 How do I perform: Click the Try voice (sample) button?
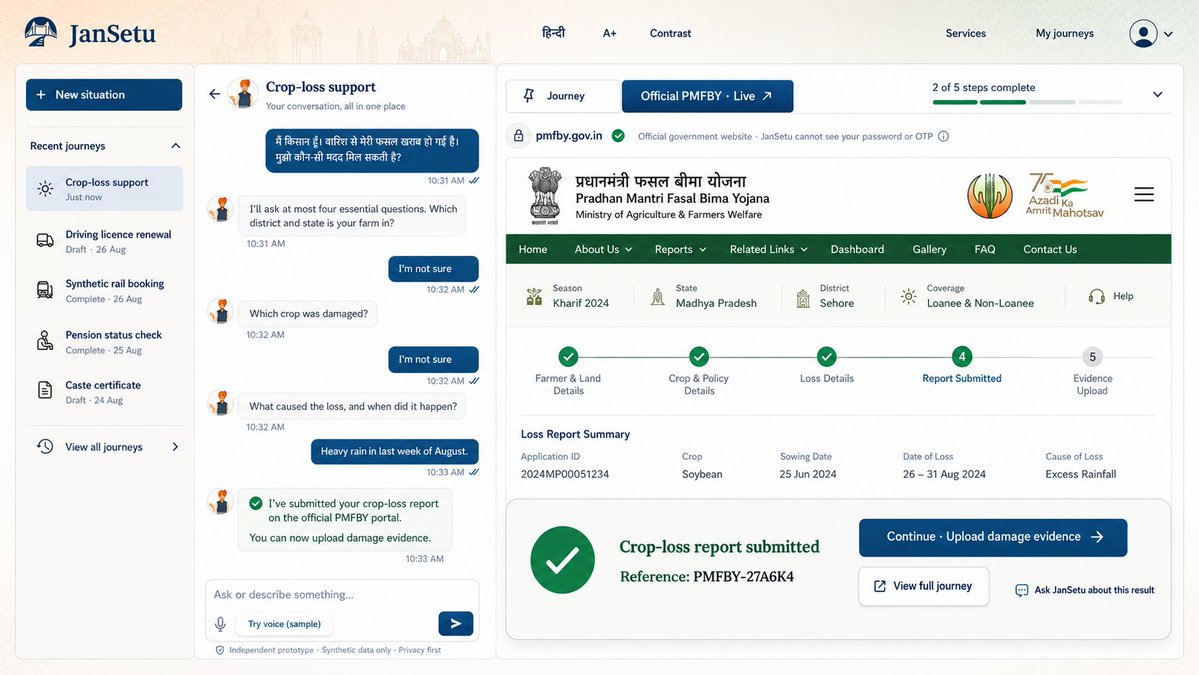tap(284, 624)
